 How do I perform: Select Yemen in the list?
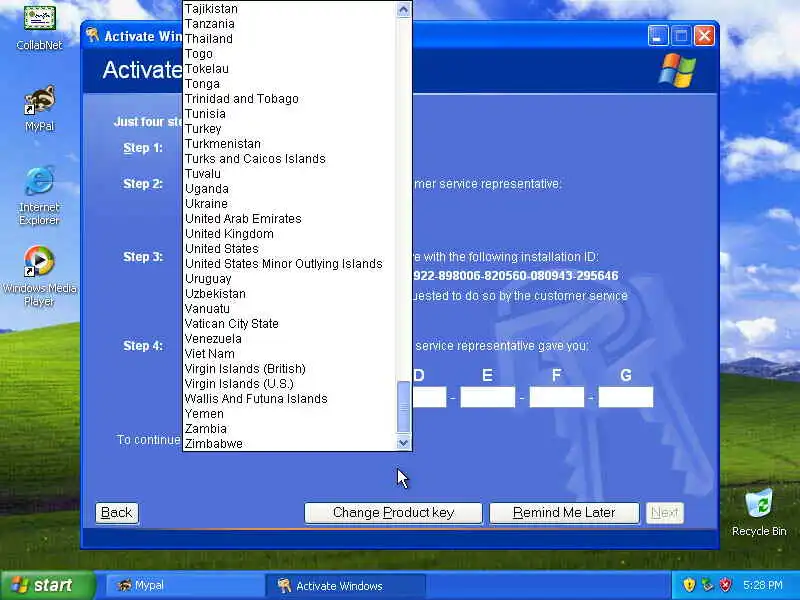point(289,414)
